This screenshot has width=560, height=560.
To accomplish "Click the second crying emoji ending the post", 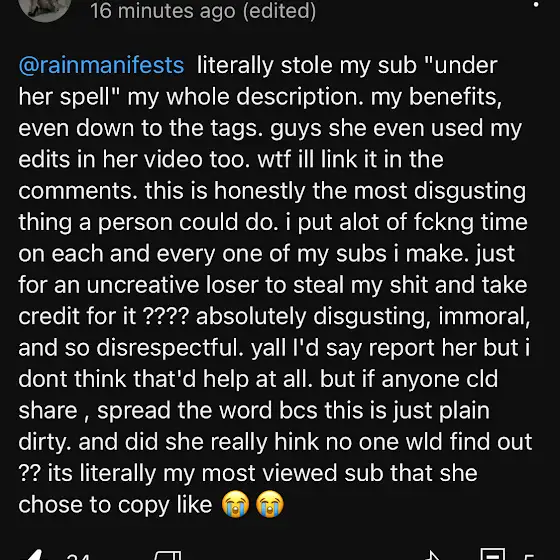I will (270, 504).
